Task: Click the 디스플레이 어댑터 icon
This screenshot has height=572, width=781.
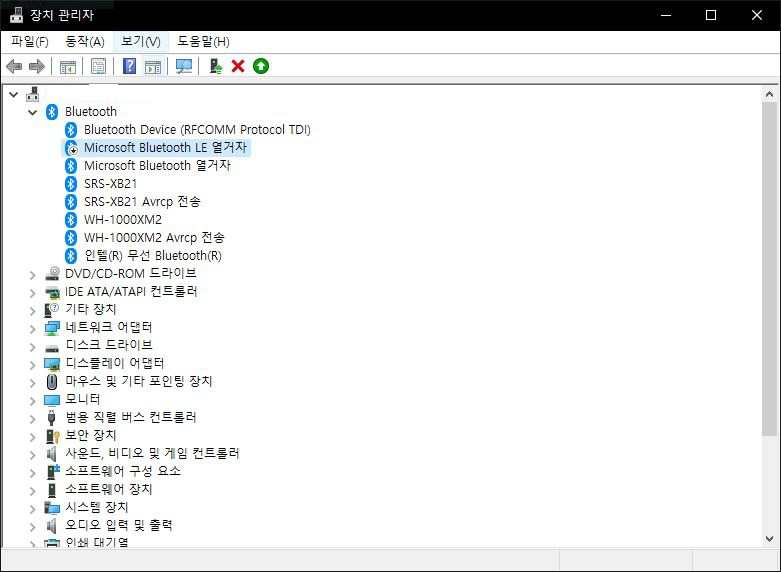Action: (52, 364)
